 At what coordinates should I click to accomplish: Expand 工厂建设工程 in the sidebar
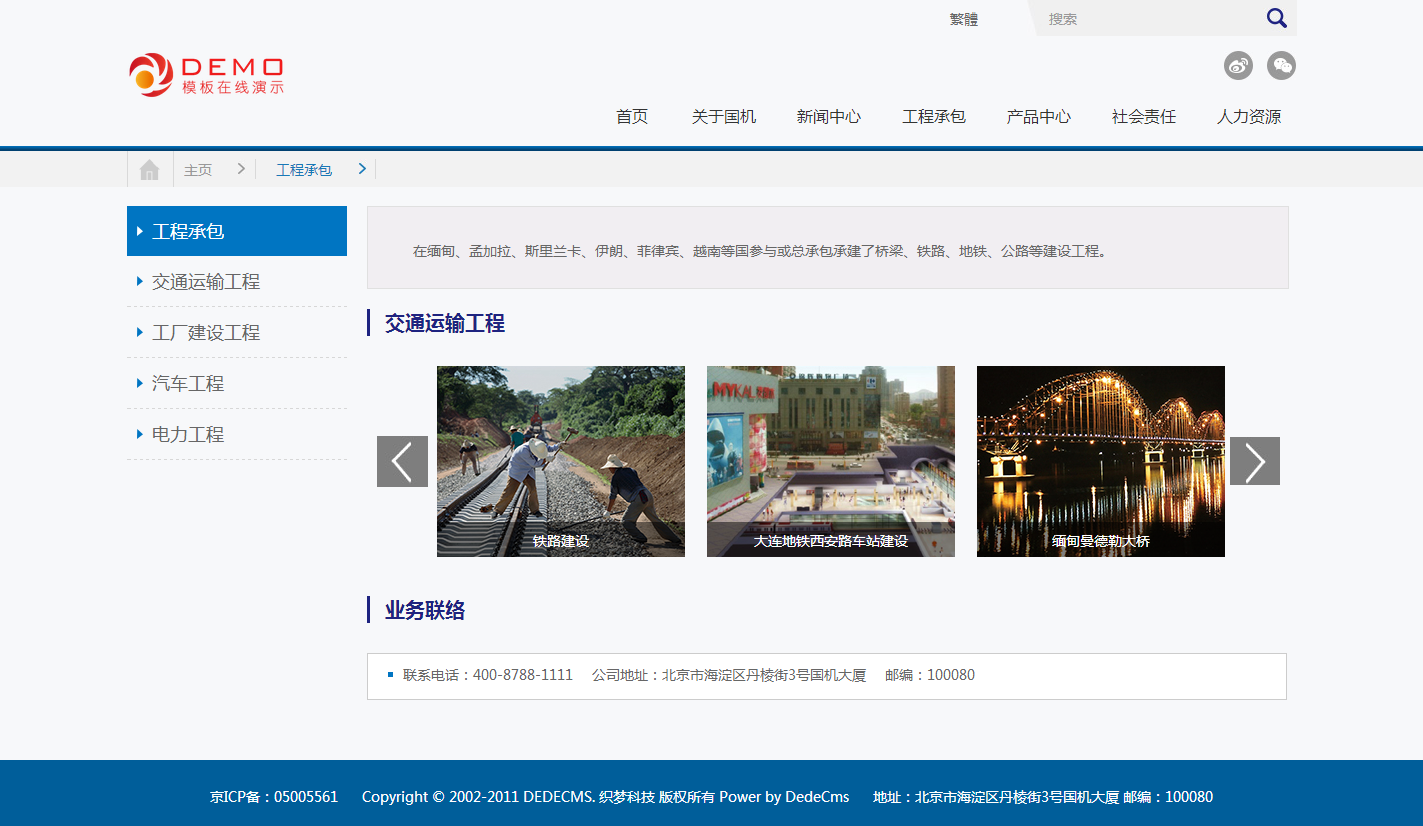[206, 333]
